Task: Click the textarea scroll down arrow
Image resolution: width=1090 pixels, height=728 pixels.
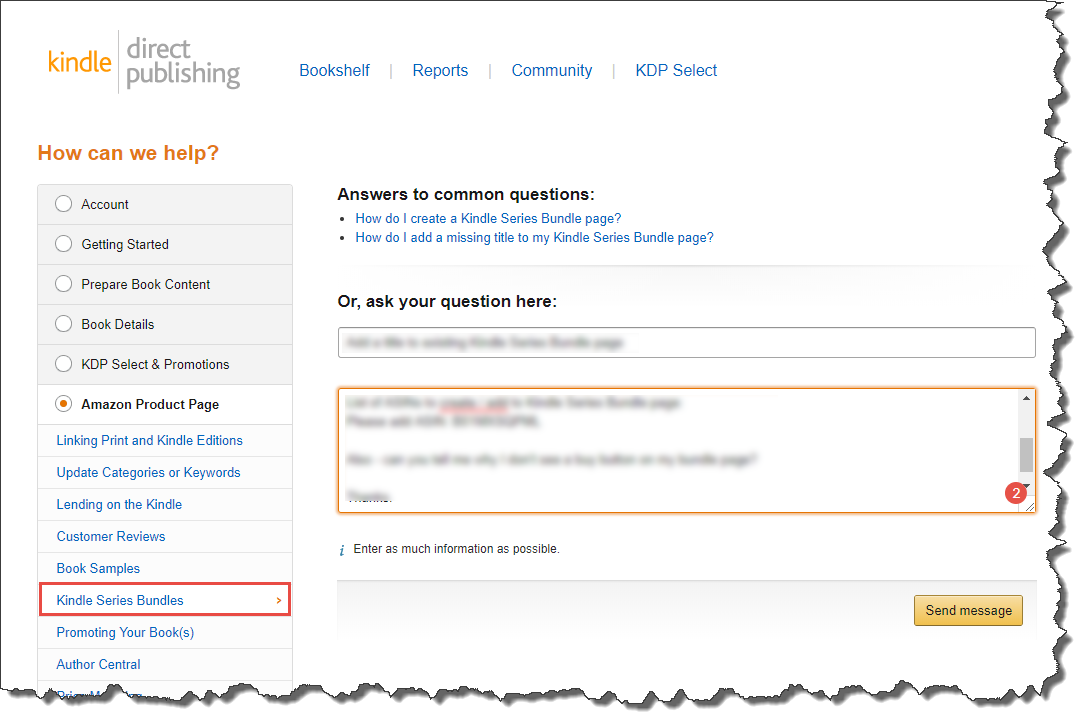Action: pyautogui.click(x=1026, y=486)
